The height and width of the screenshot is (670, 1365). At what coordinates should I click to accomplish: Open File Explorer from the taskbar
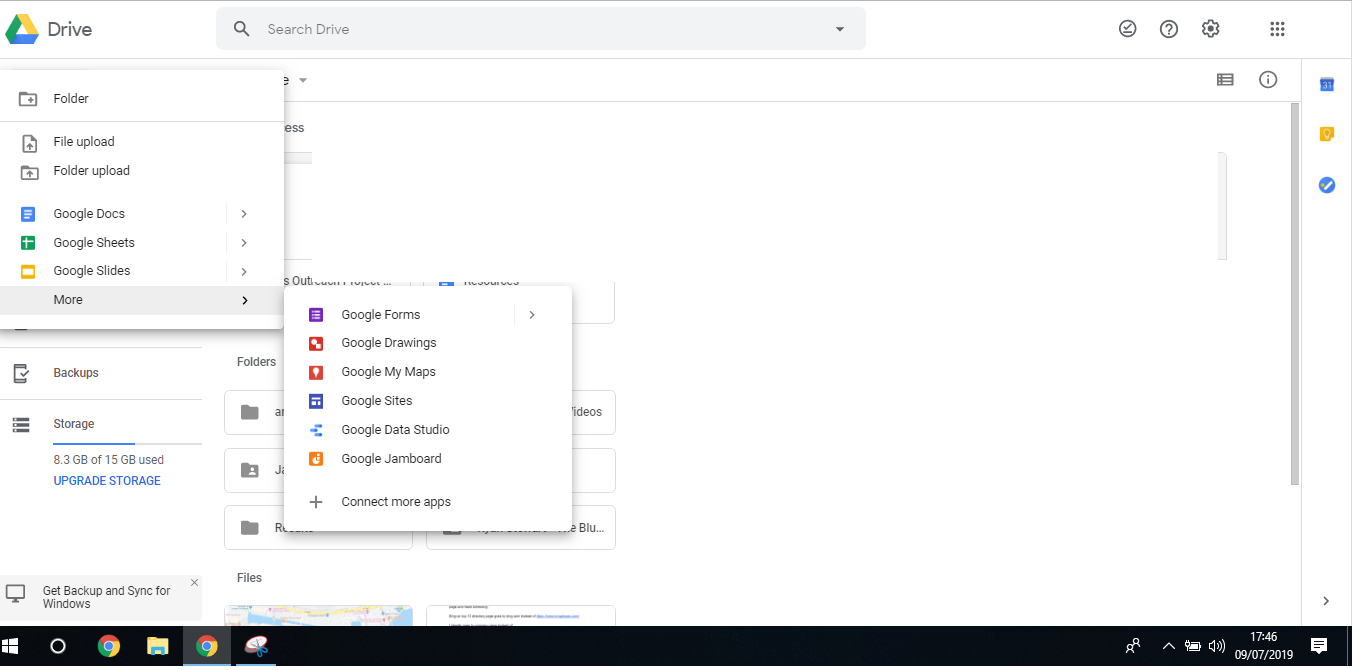[158, 646]
